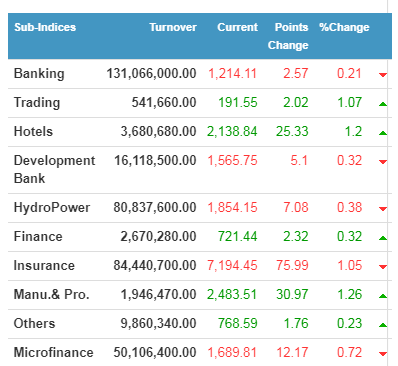Click HydroPower points change 7.08

(x=296, y=208)
